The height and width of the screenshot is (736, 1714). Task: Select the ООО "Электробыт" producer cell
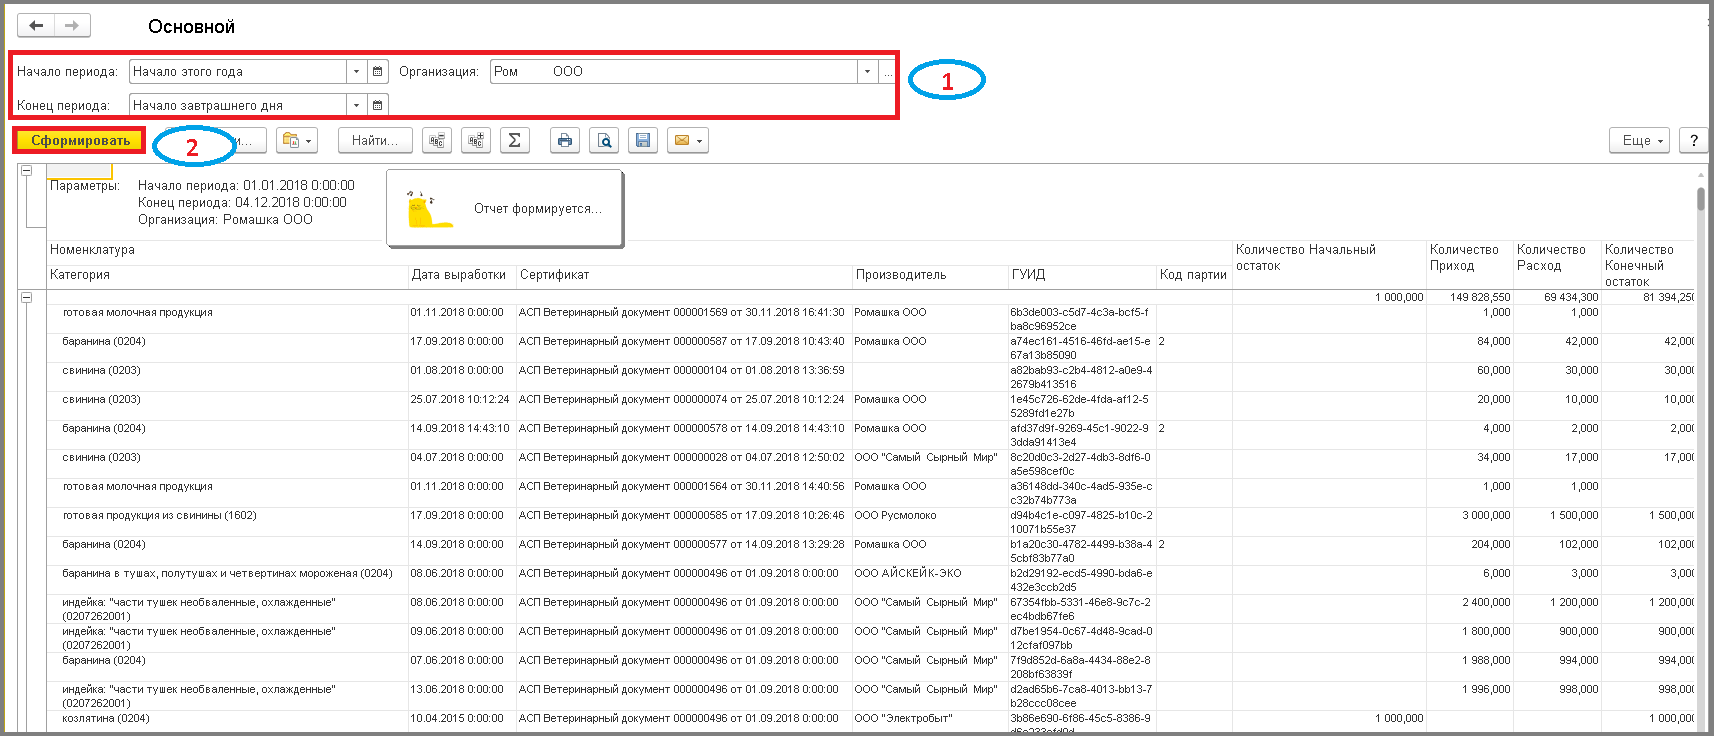pyautogui.click(x=930, y=722)
